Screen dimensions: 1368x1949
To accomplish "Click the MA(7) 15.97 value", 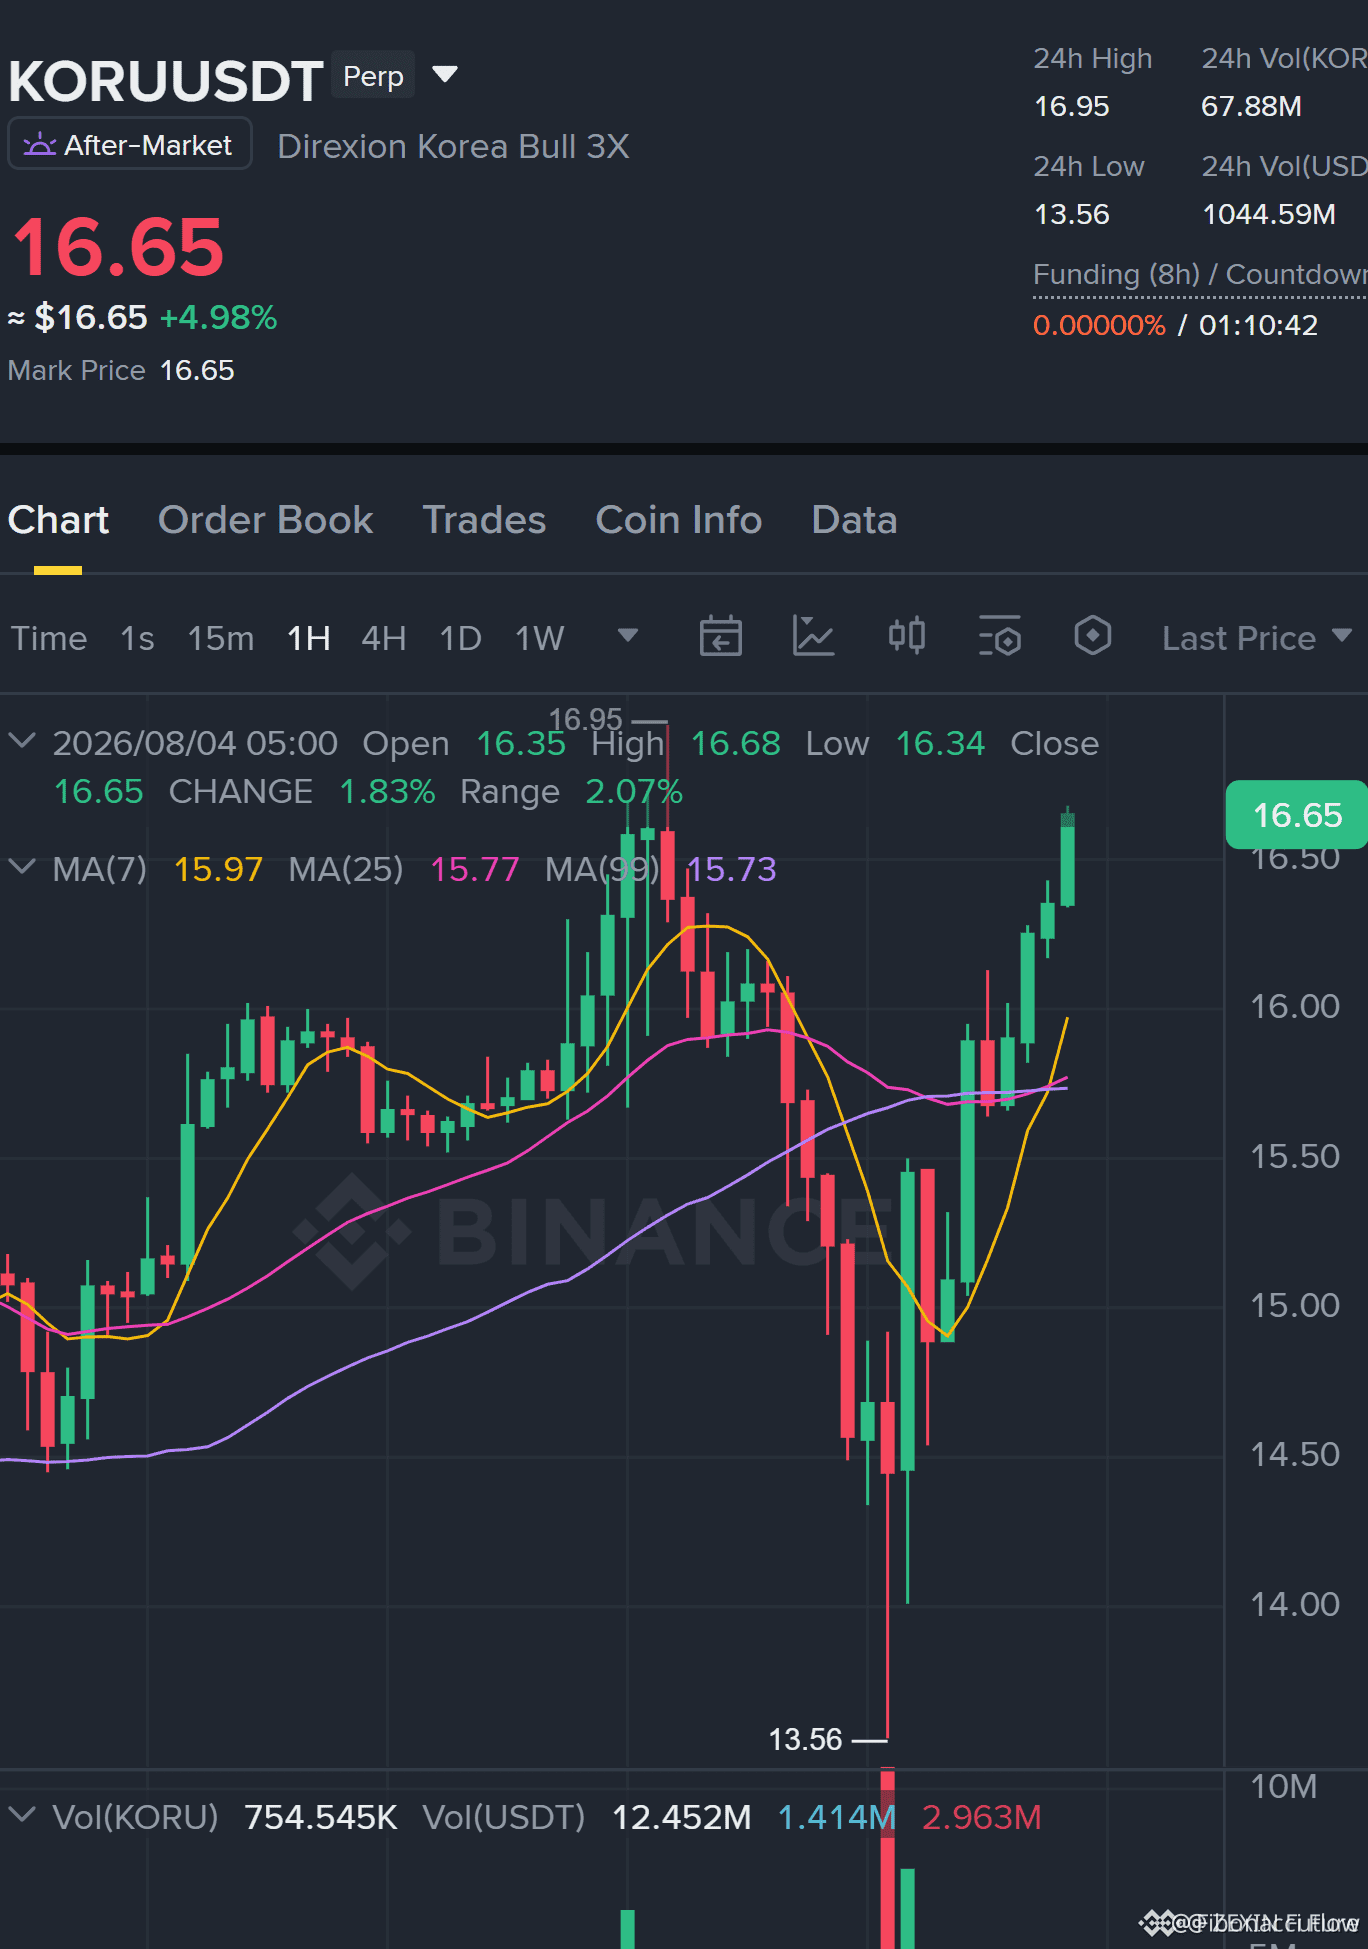I will [218, 869].
